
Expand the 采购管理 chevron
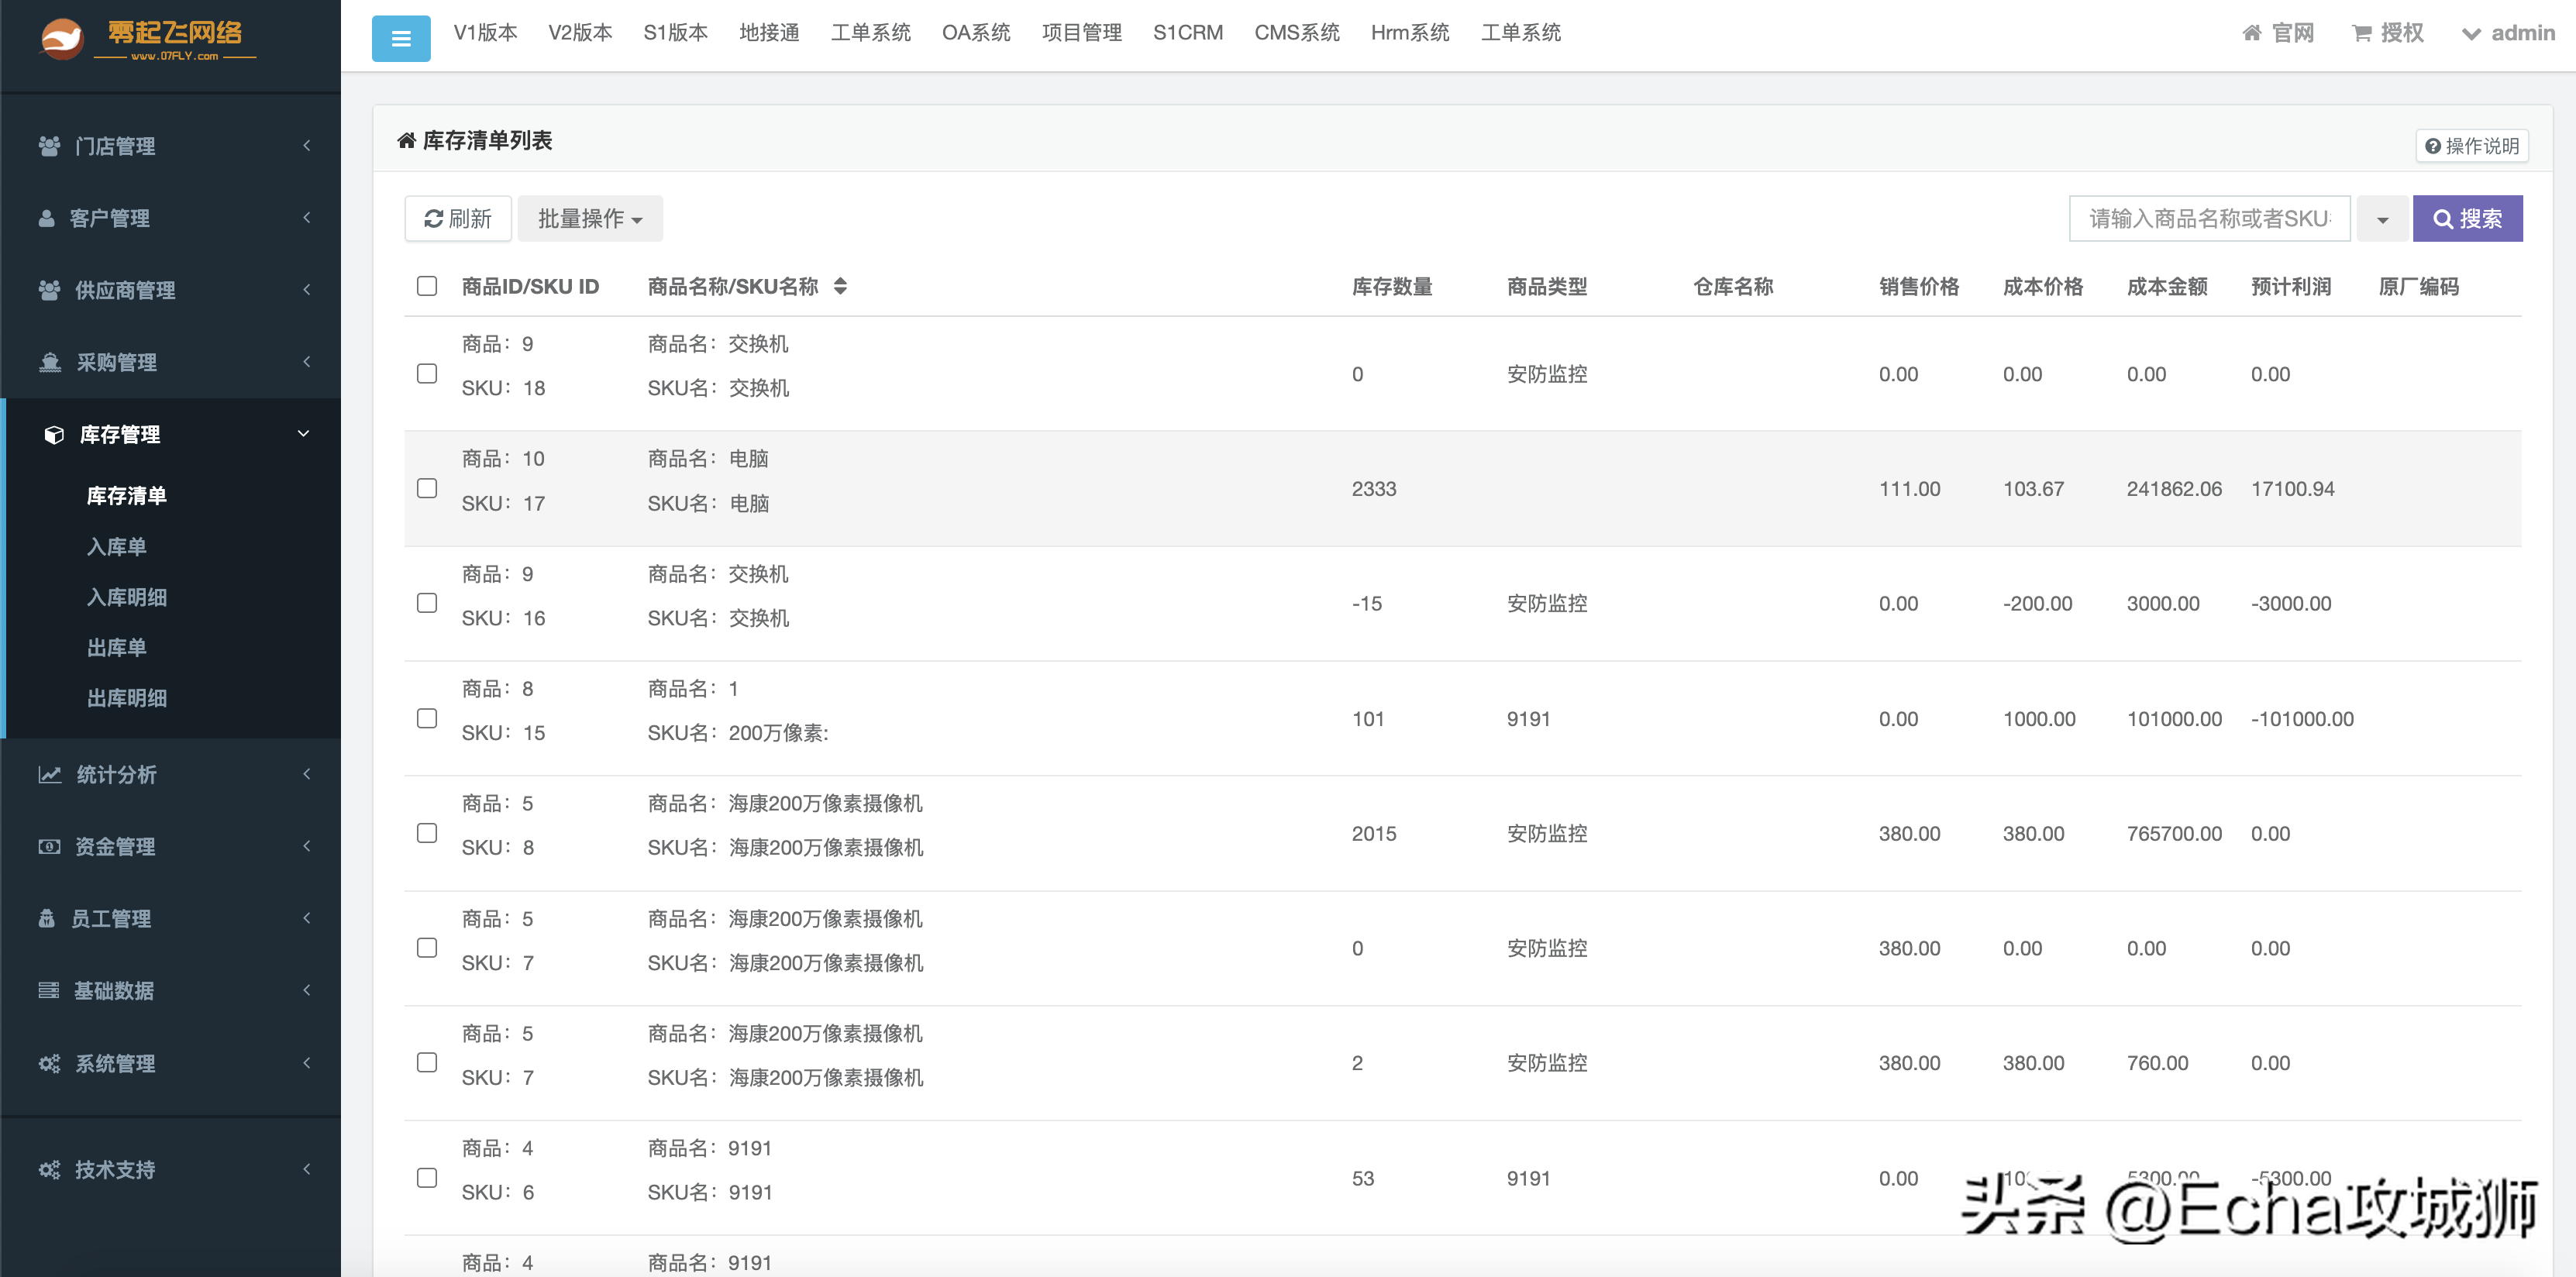pos(306,362)
